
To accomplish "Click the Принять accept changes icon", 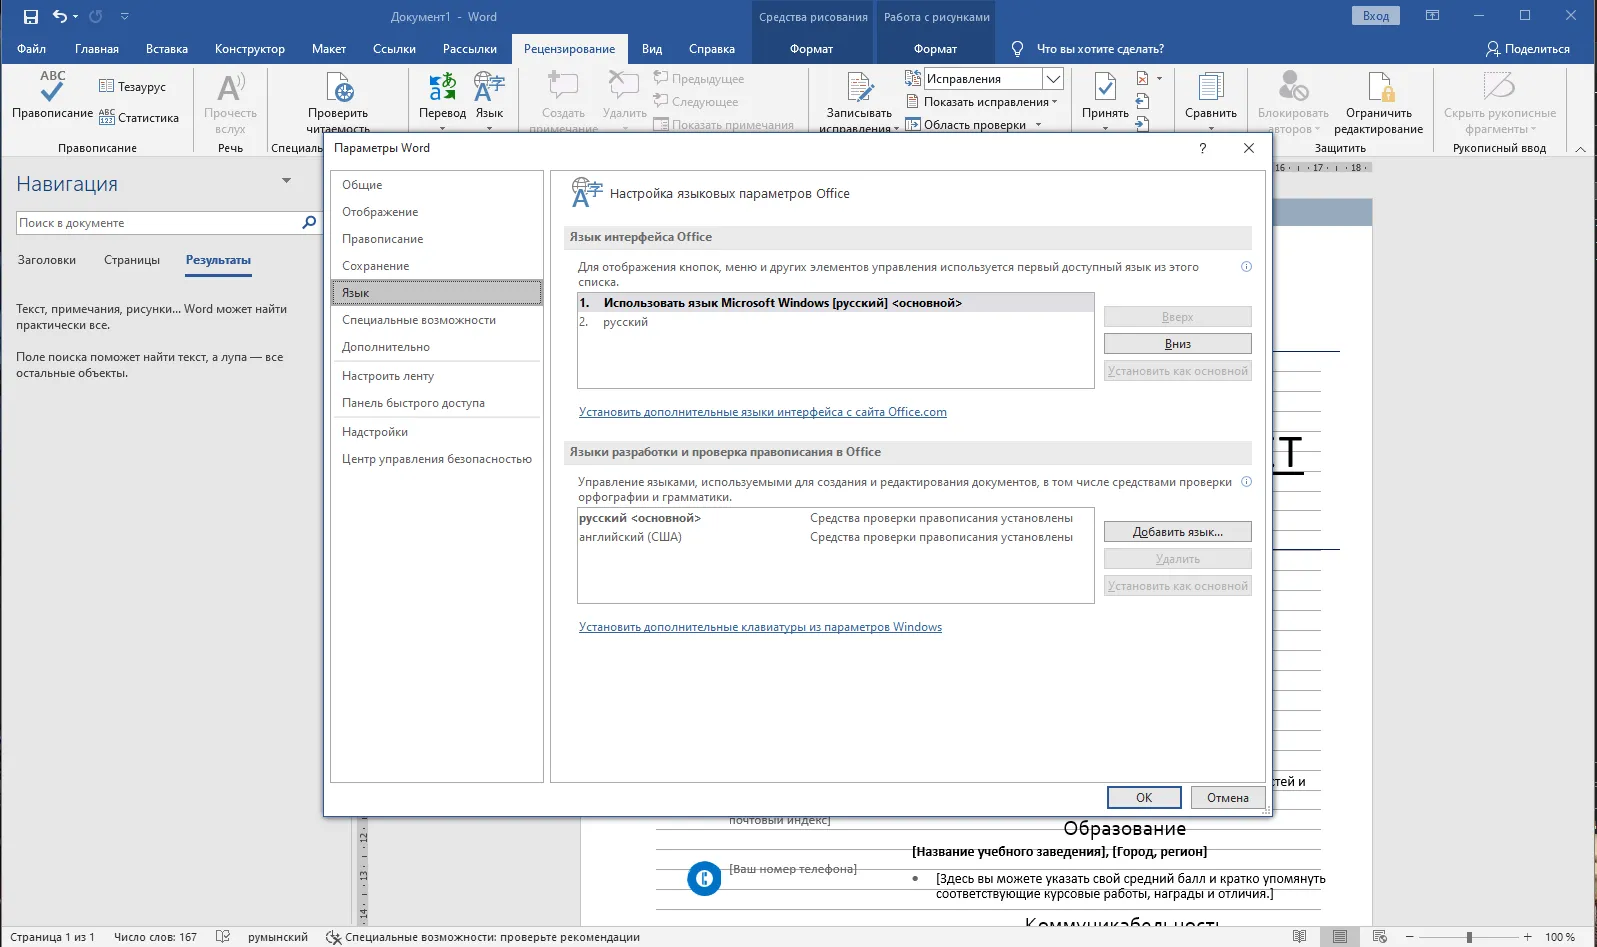I will (x=1105, y=90).
